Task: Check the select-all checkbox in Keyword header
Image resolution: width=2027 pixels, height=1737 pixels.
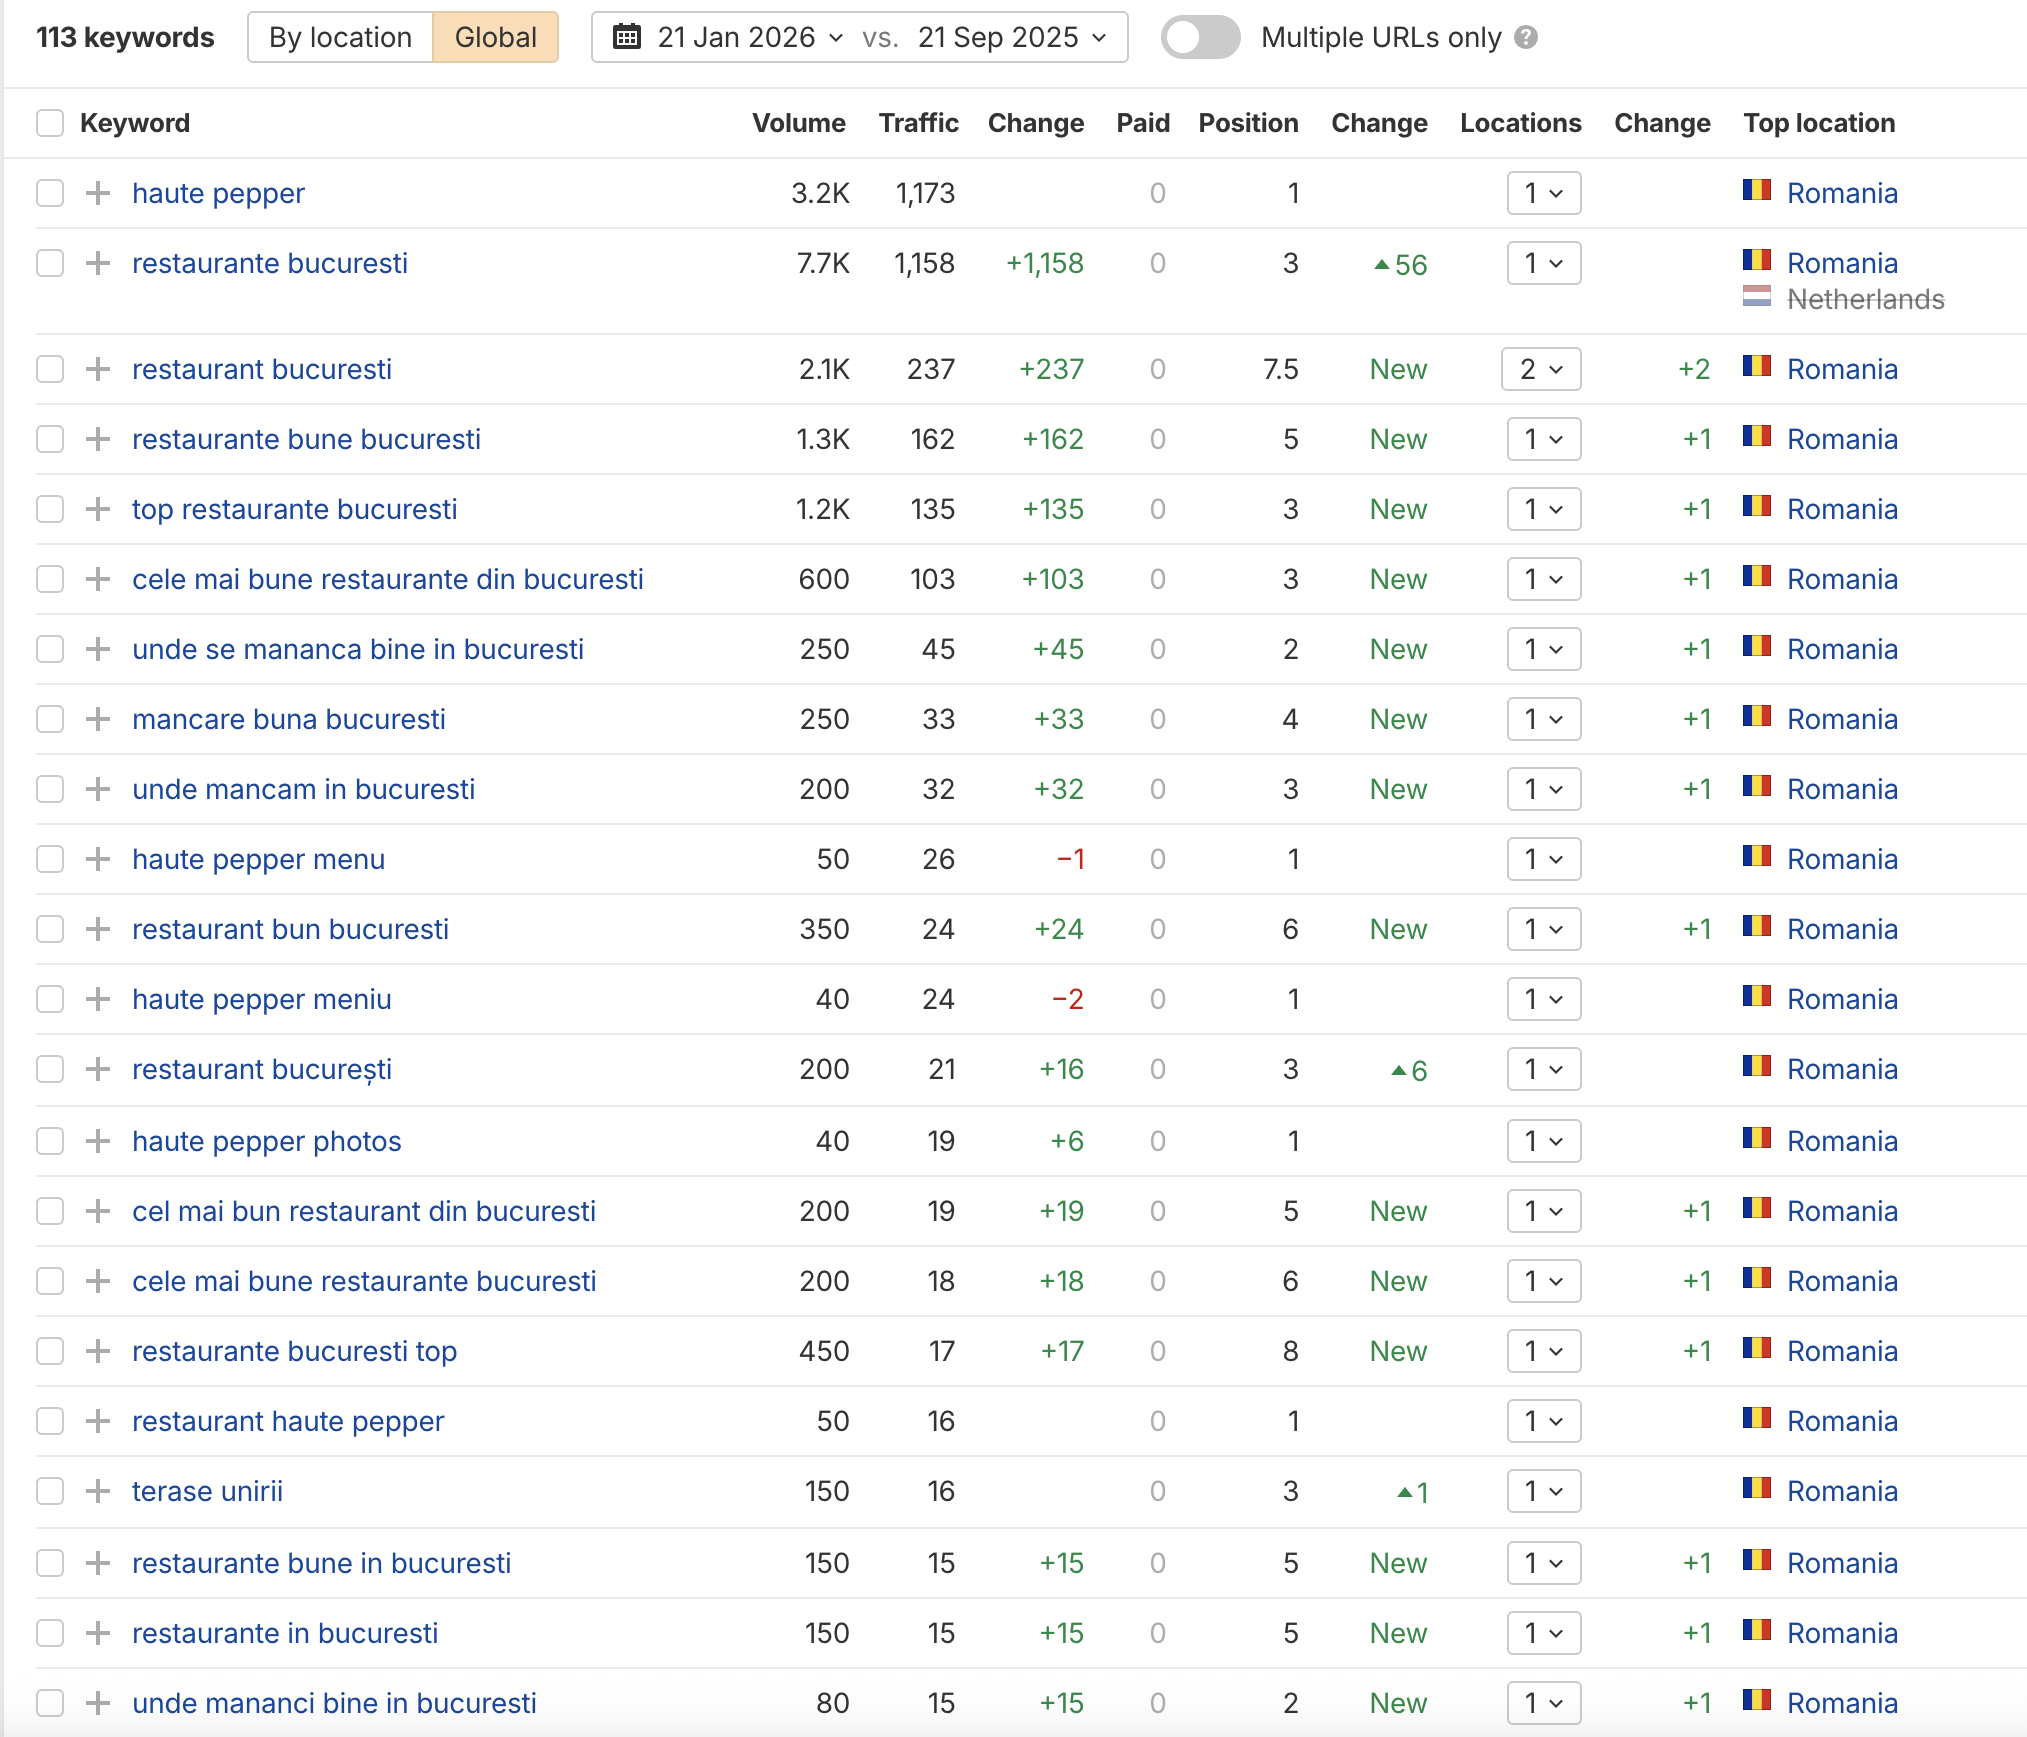Action: (50, 123)
